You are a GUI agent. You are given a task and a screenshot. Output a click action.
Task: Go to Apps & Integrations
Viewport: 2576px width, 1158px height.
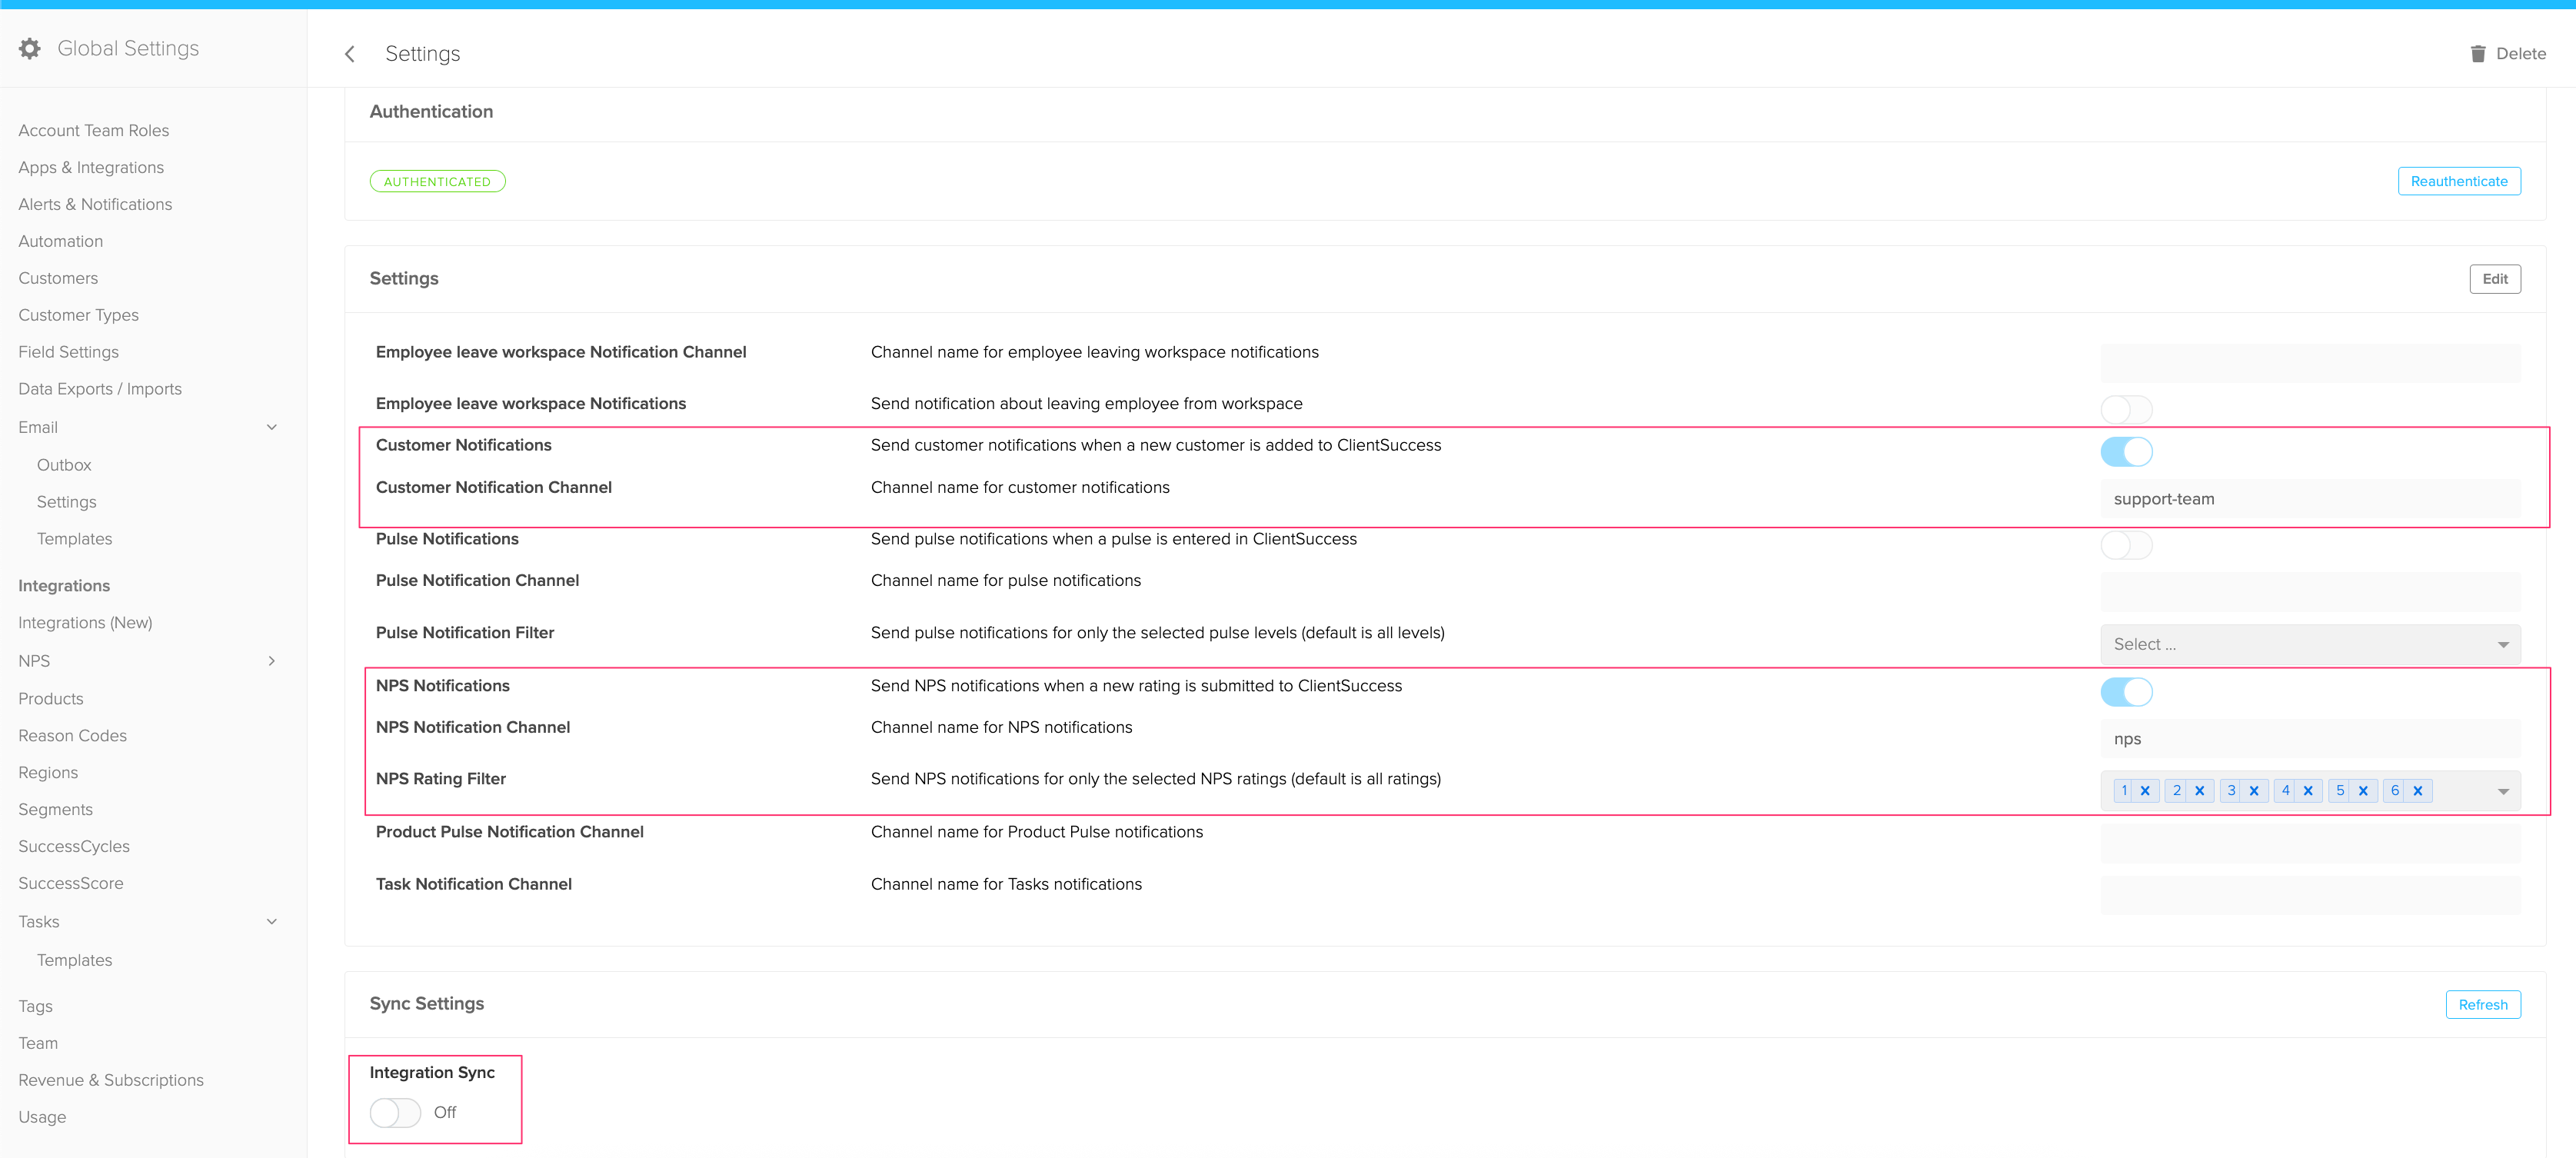pos(91,168)
